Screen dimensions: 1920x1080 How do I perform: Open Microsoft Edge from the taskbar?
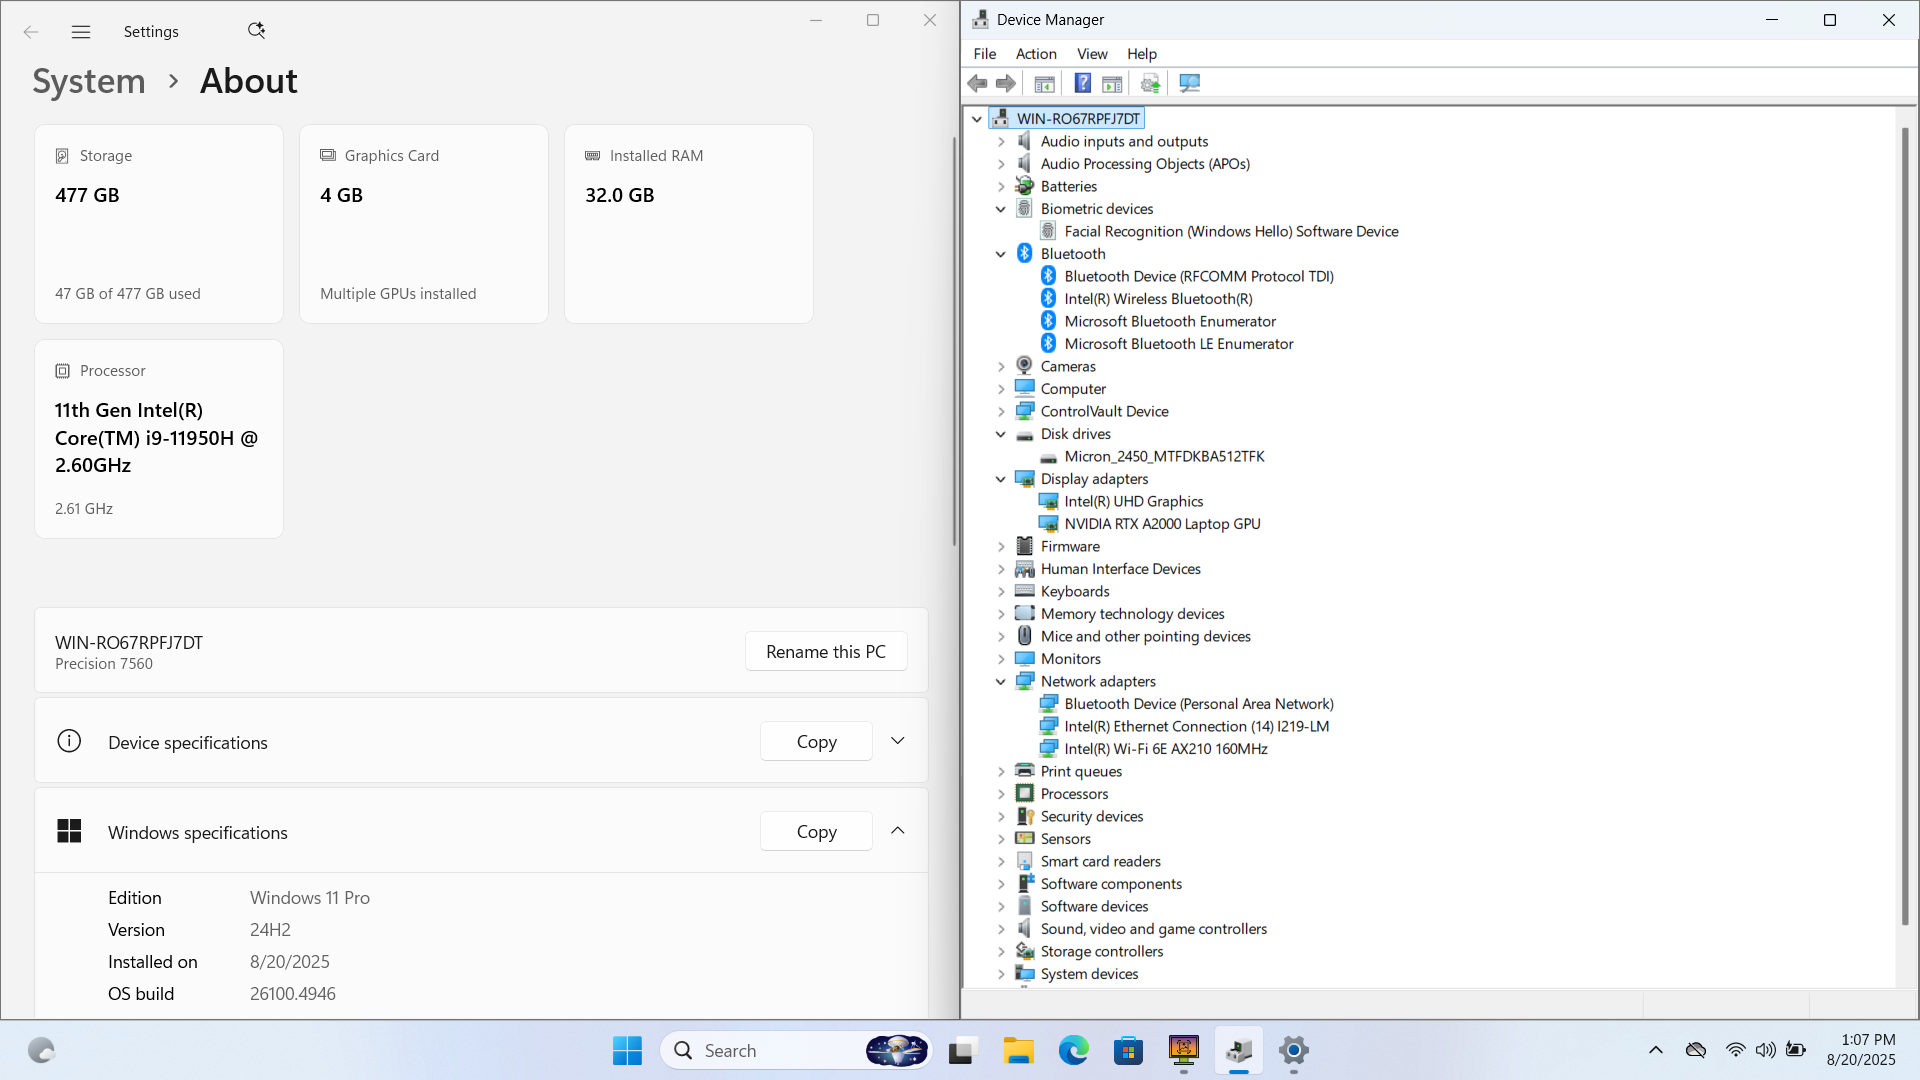(x=1073, y=1051)
